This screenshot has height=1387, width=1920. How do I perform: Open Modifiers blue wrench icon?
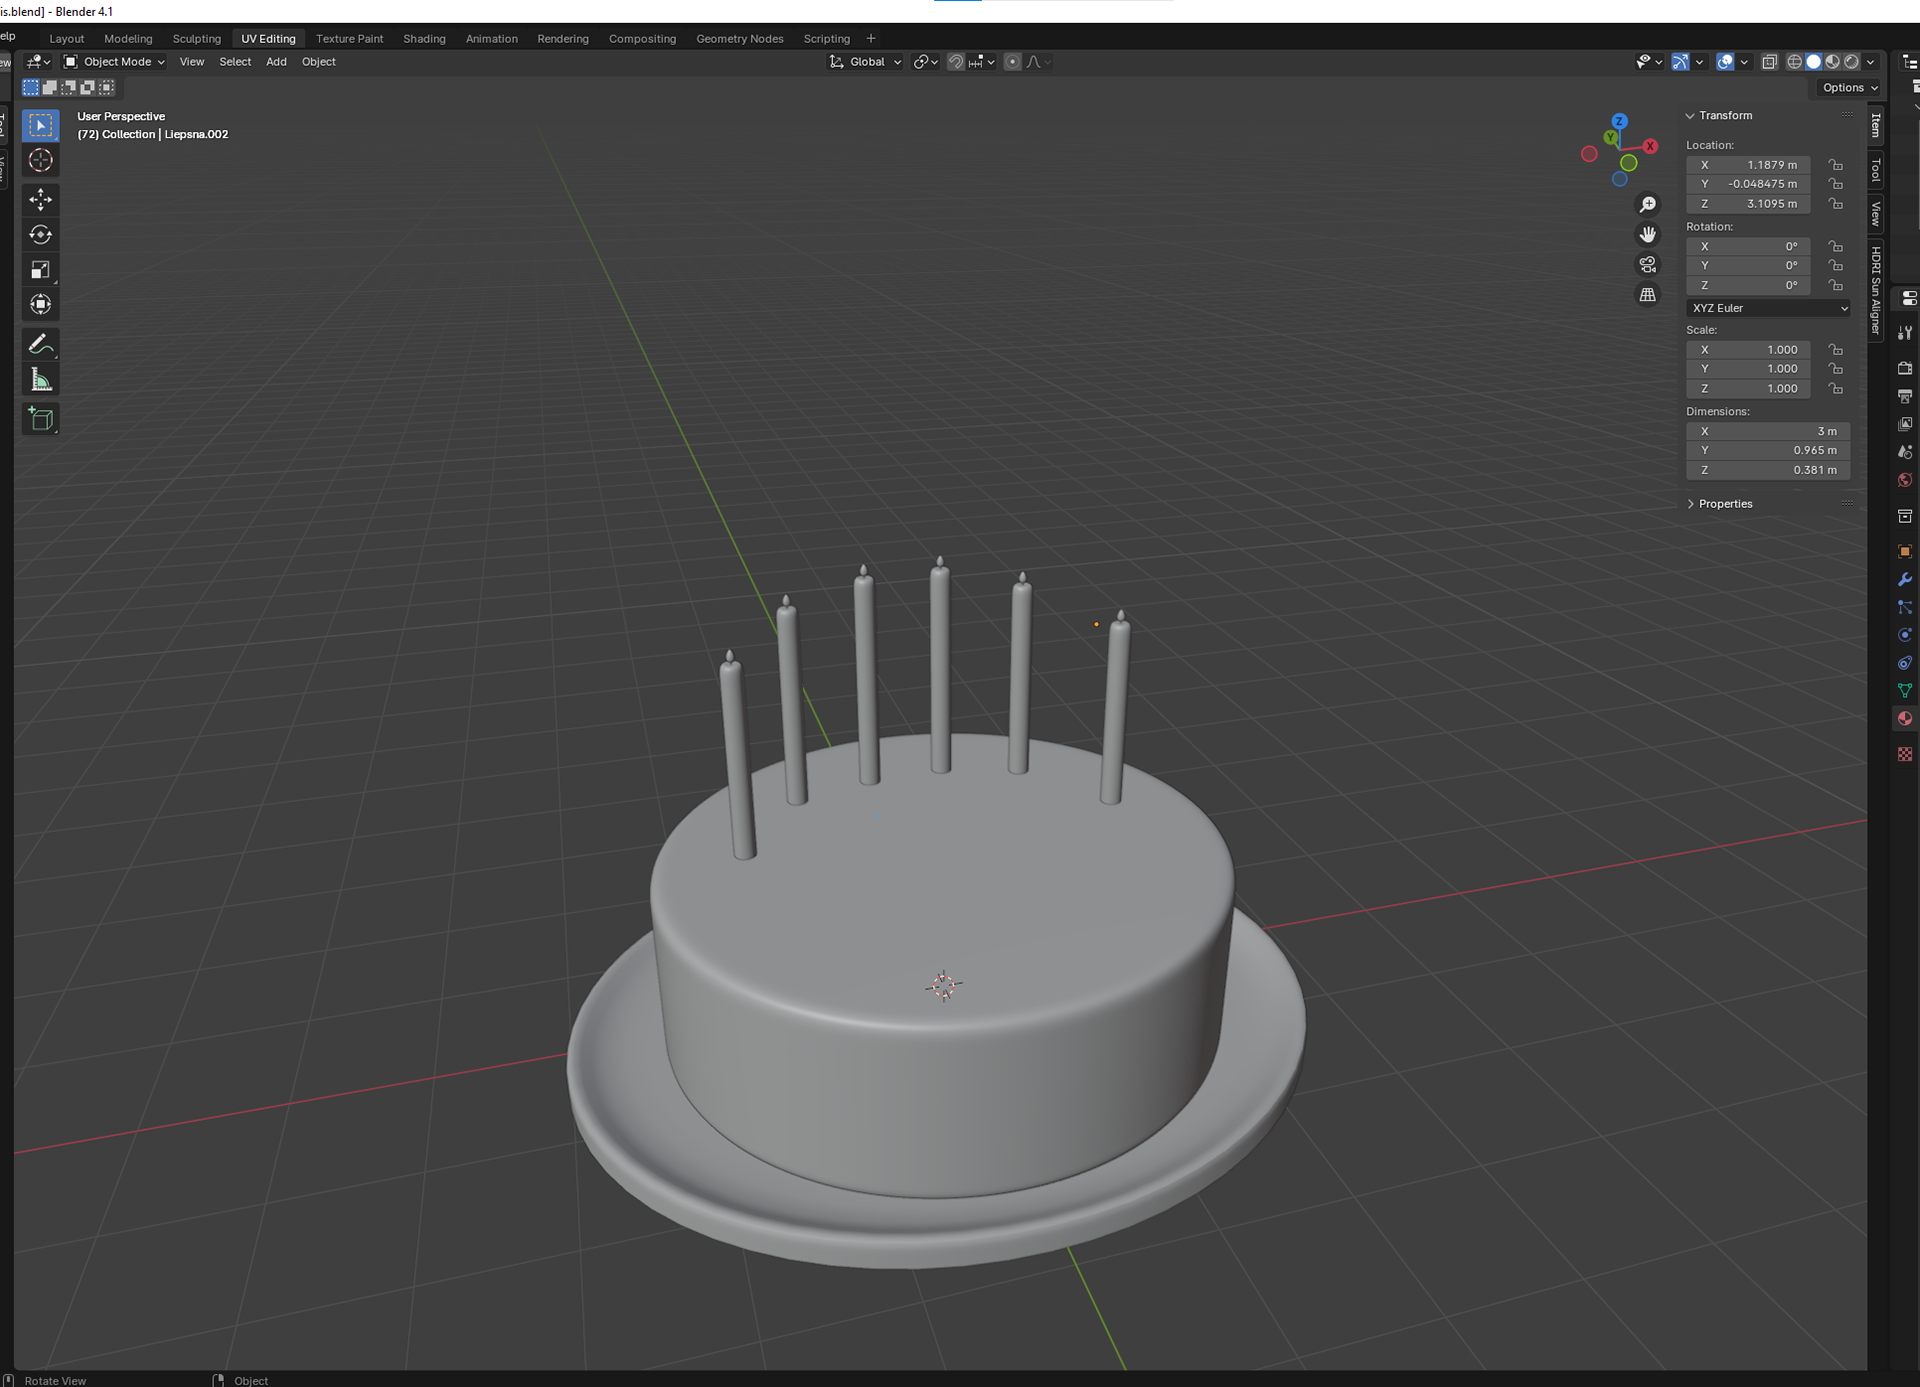pos(1905,580)
